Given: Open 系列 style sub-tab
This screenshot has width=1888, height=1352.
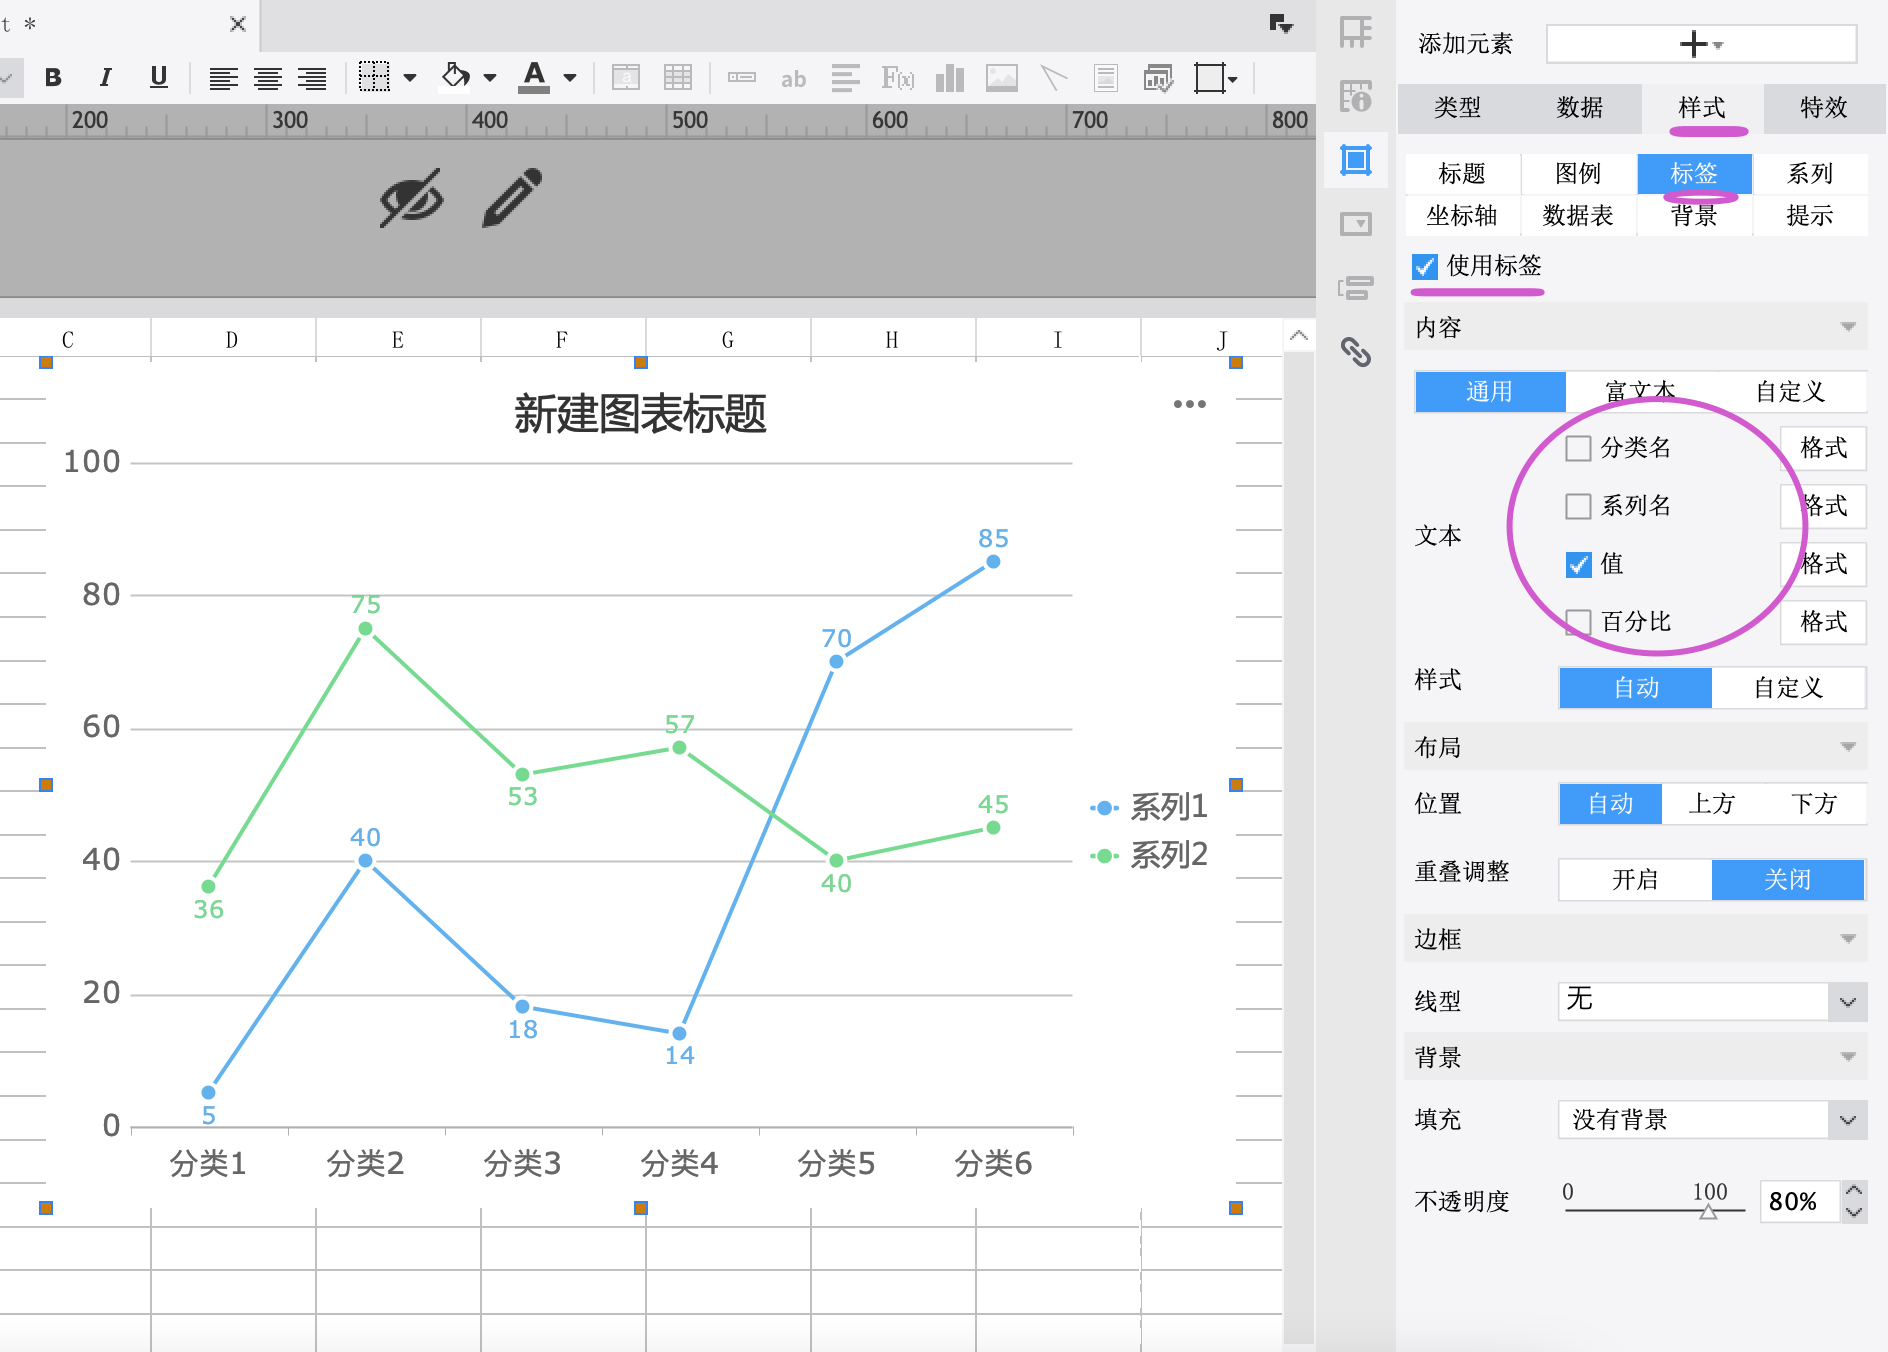Looking at the screenshot, I should click(x=1810, y=174).
